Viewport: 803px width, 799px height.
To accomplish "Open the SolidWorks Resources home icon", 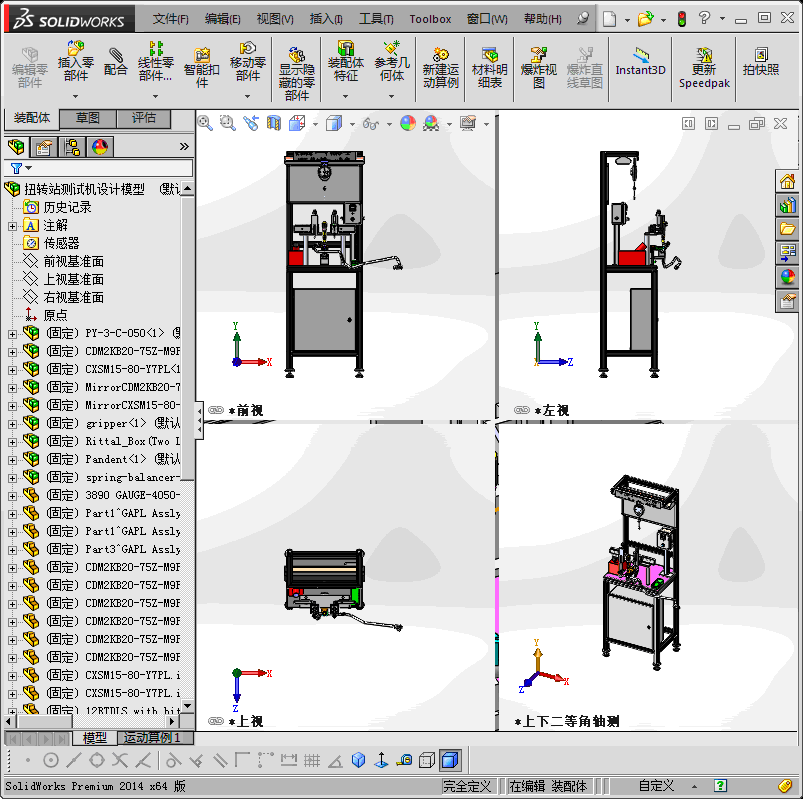I will (x=788, y=181).
